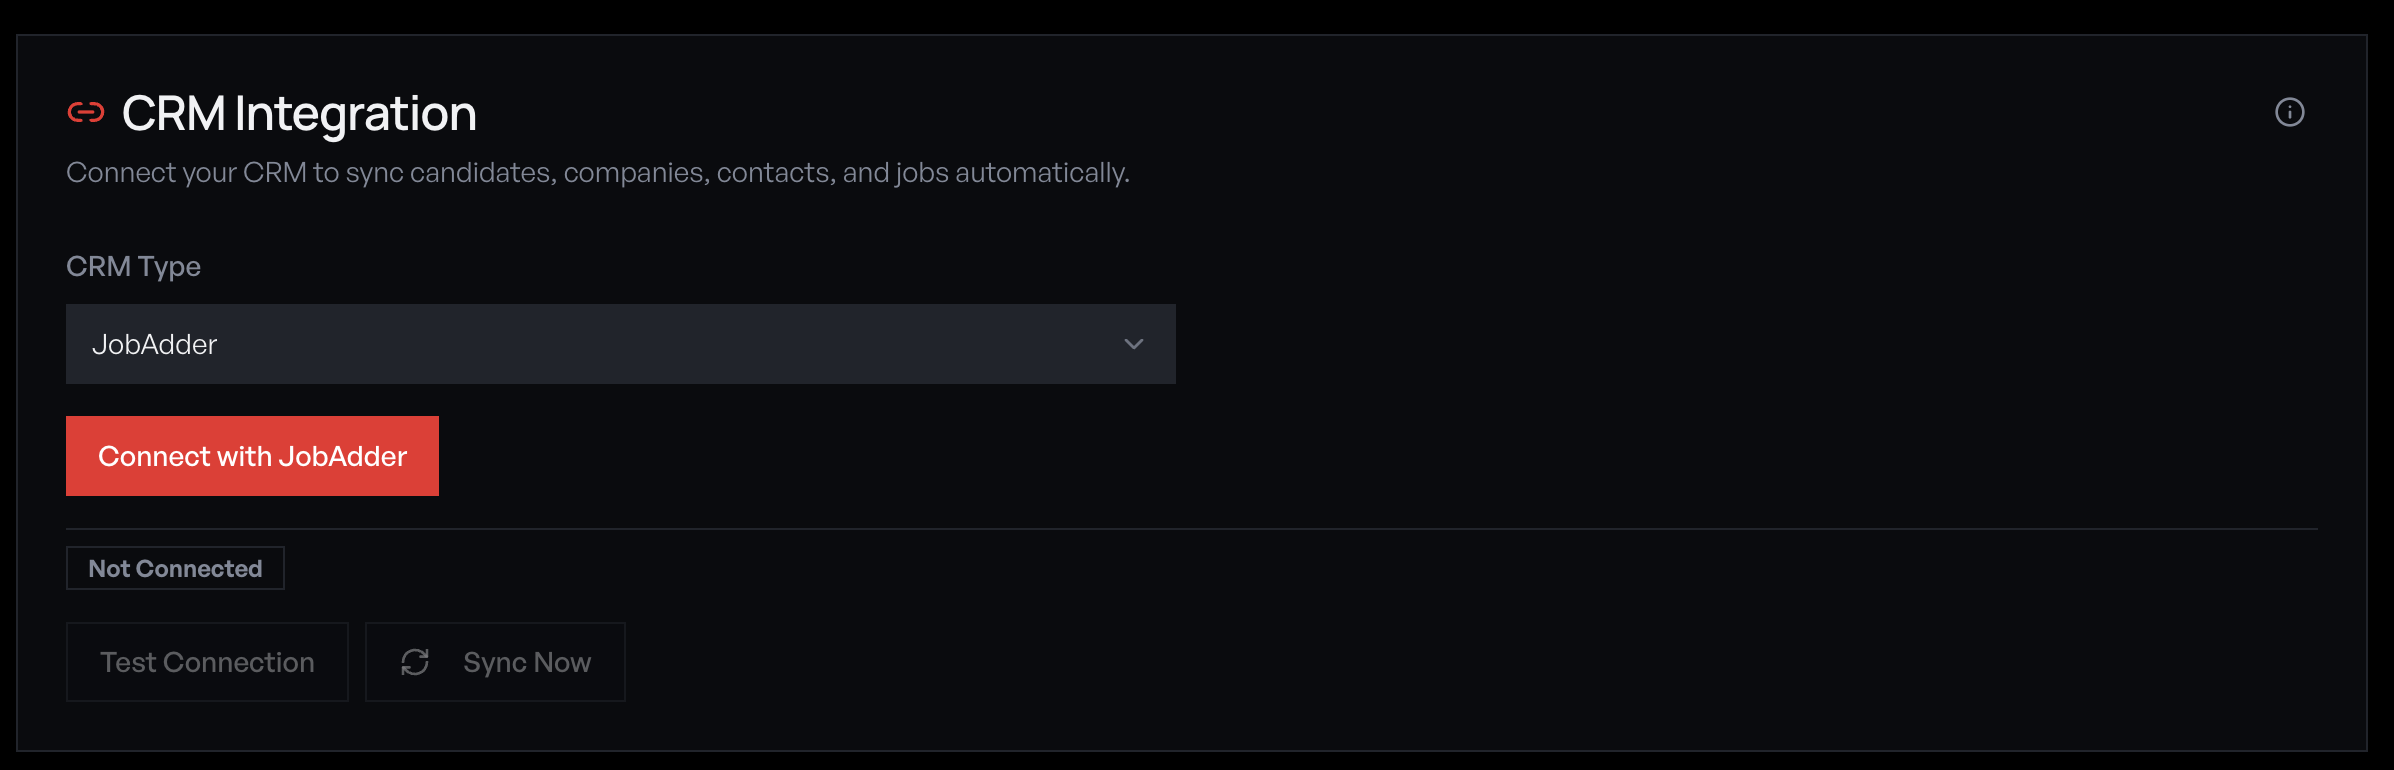Click "Connect" word on the red button
2394x770 pixels.
coord(154,457)
